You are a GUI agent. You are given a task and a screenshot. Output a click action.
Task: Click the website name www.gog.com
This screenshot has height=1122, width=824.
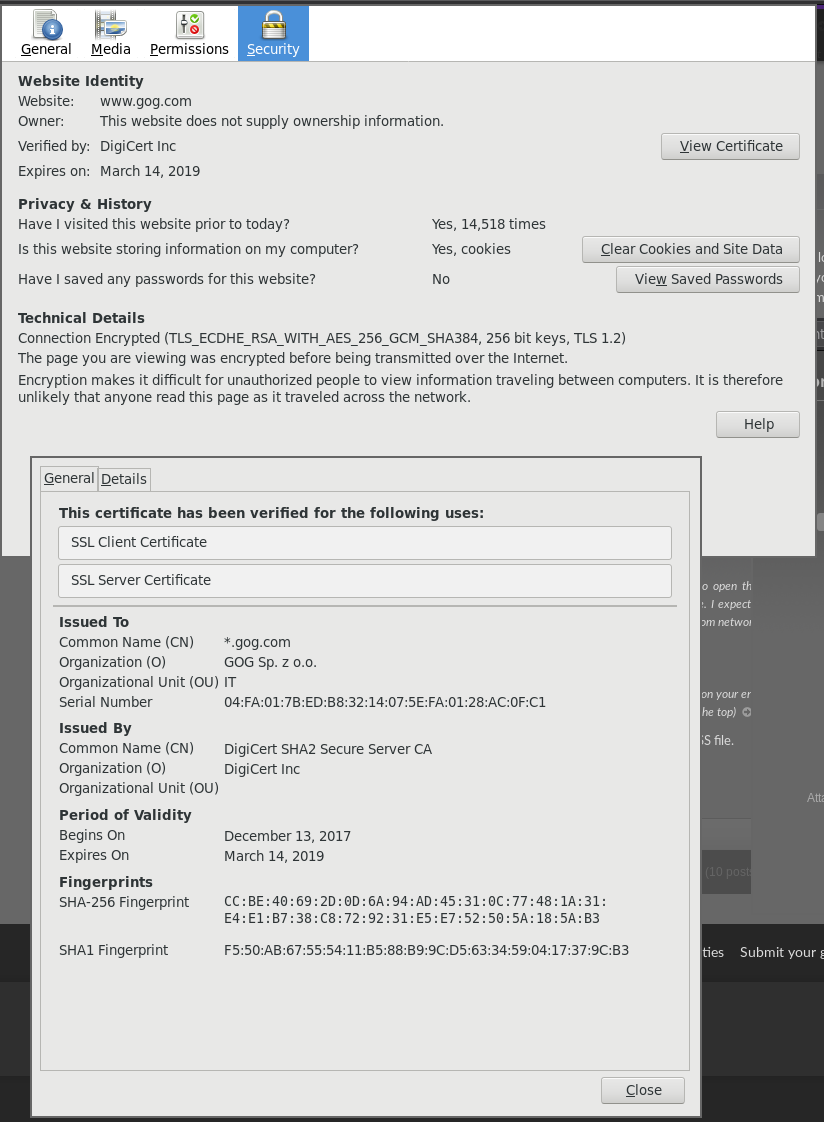click(146, 101)
